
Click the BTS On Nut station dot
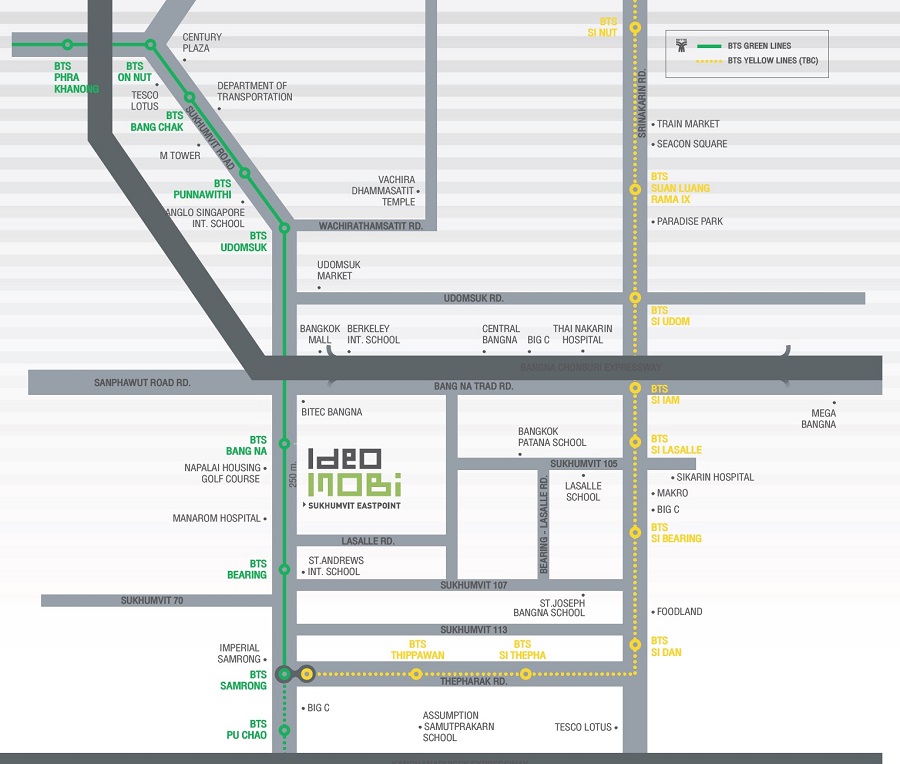coord(150,45)
